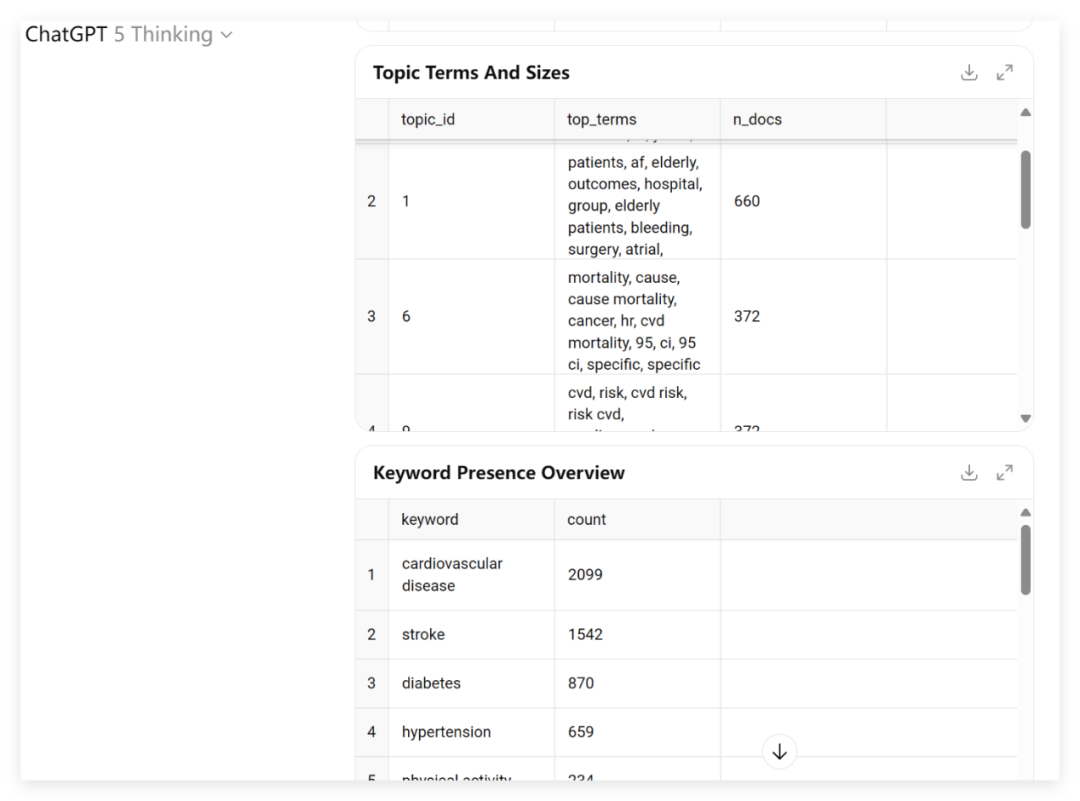1080x801 pixels.
Task: Select the cardiovascular disease keyword cell
Action: tap(471, 574)
